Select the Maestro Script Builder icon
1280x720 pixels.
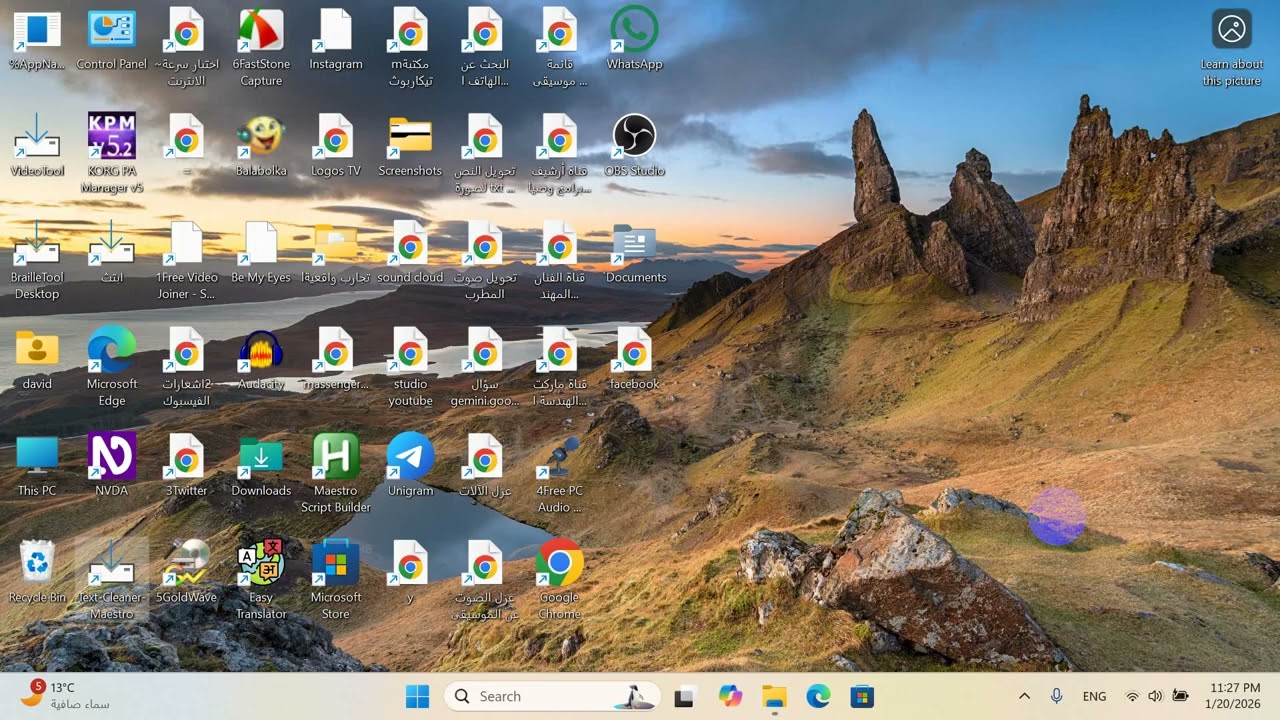pyautogui.click(x=336, y=474)
